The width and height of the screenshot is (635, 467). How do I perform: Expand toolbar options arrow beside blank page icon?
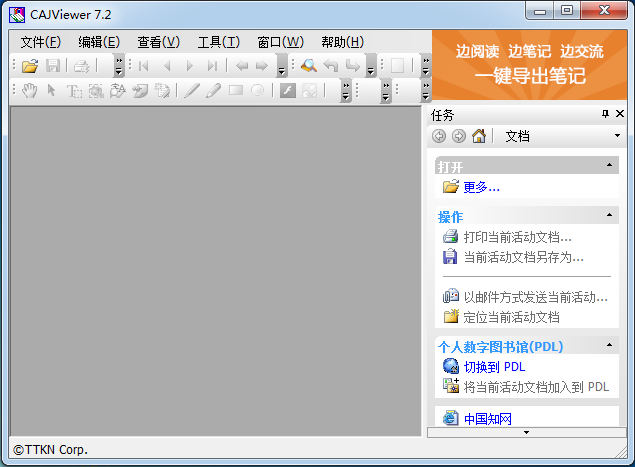pos(426,66)
